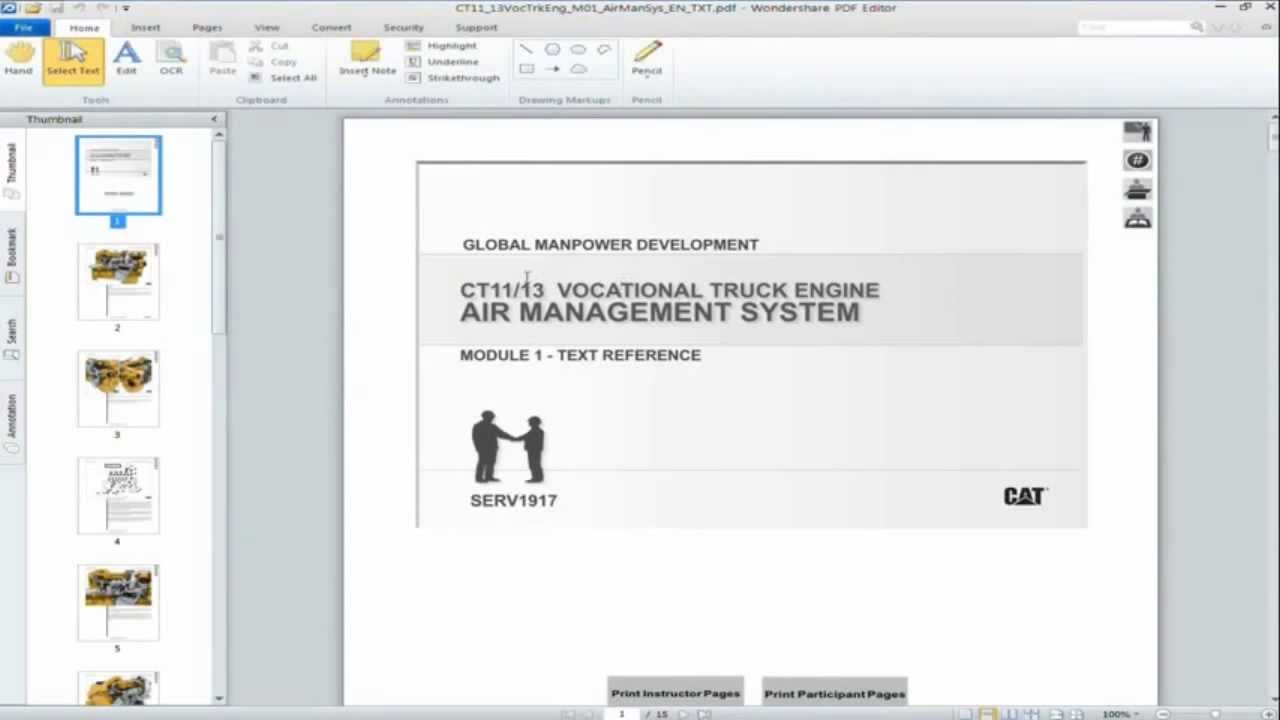Click Cut in the Clipboard group
1280x720 pixels.
point(269,46)
